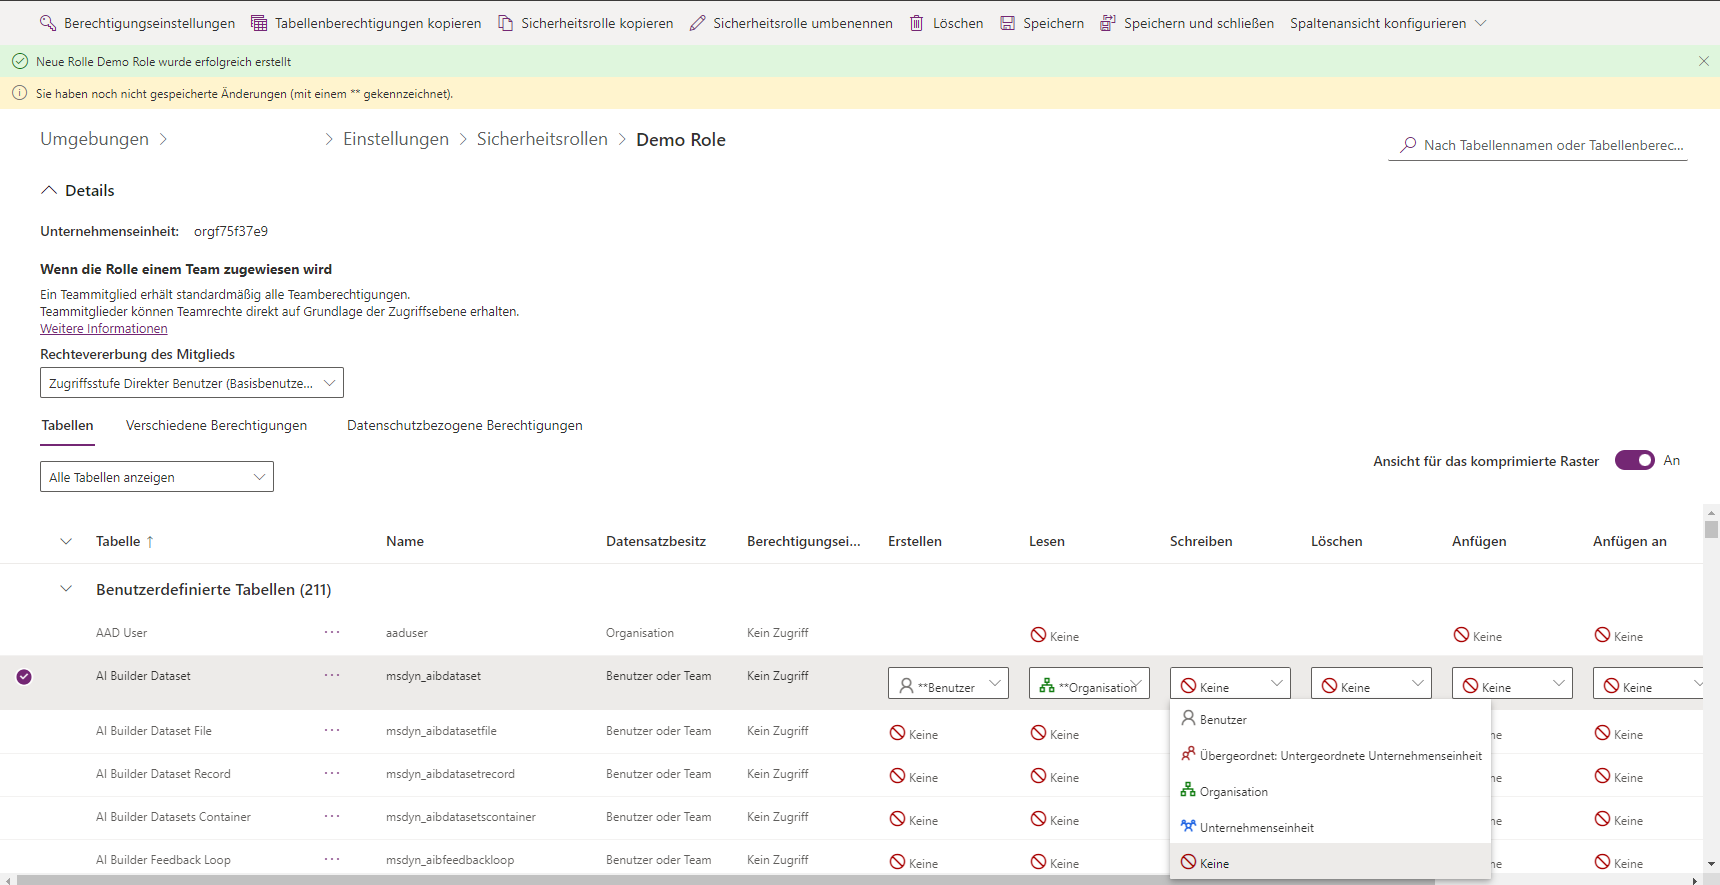Sort by the Tabelle column header
Image resolution: width=1720 pixels, height=885 pixels.
point(125,541)
